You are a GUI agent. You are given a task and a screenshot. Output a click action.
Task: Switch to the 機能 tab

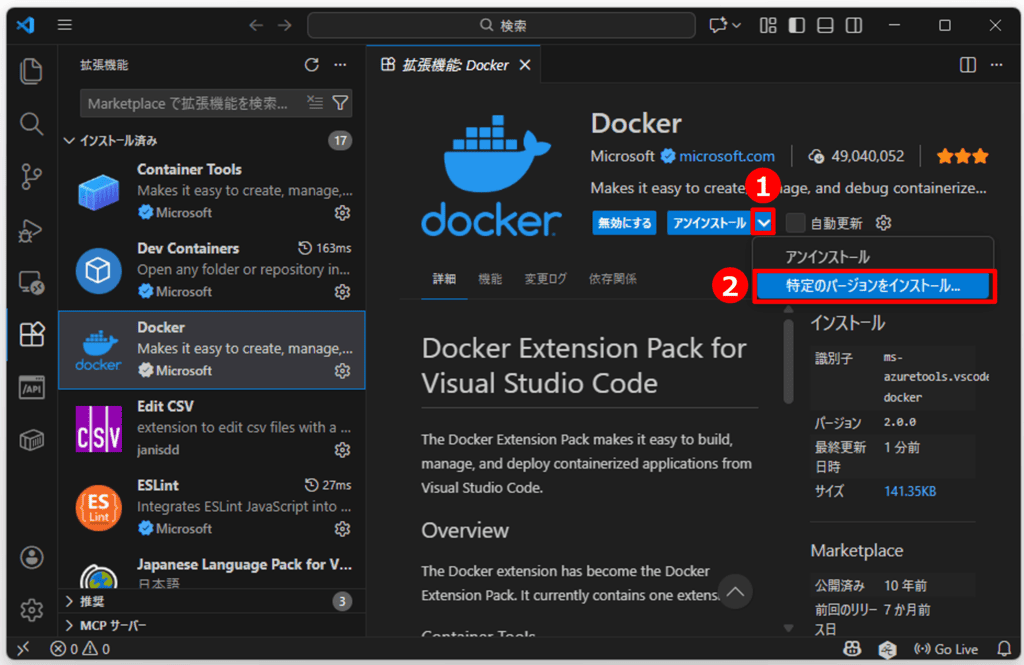tap(490, 279)
